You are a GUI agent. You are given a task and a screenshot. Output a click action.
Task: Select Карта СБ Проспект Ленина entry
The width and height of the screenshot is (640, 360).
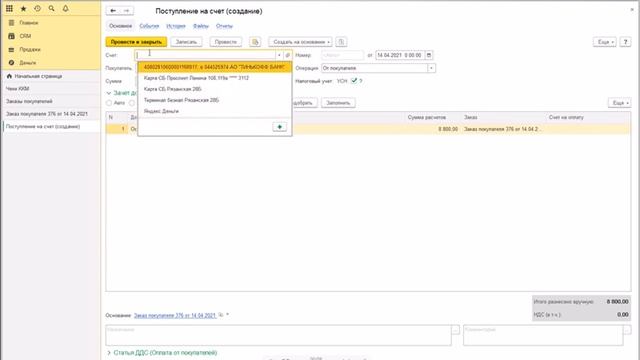215,78
